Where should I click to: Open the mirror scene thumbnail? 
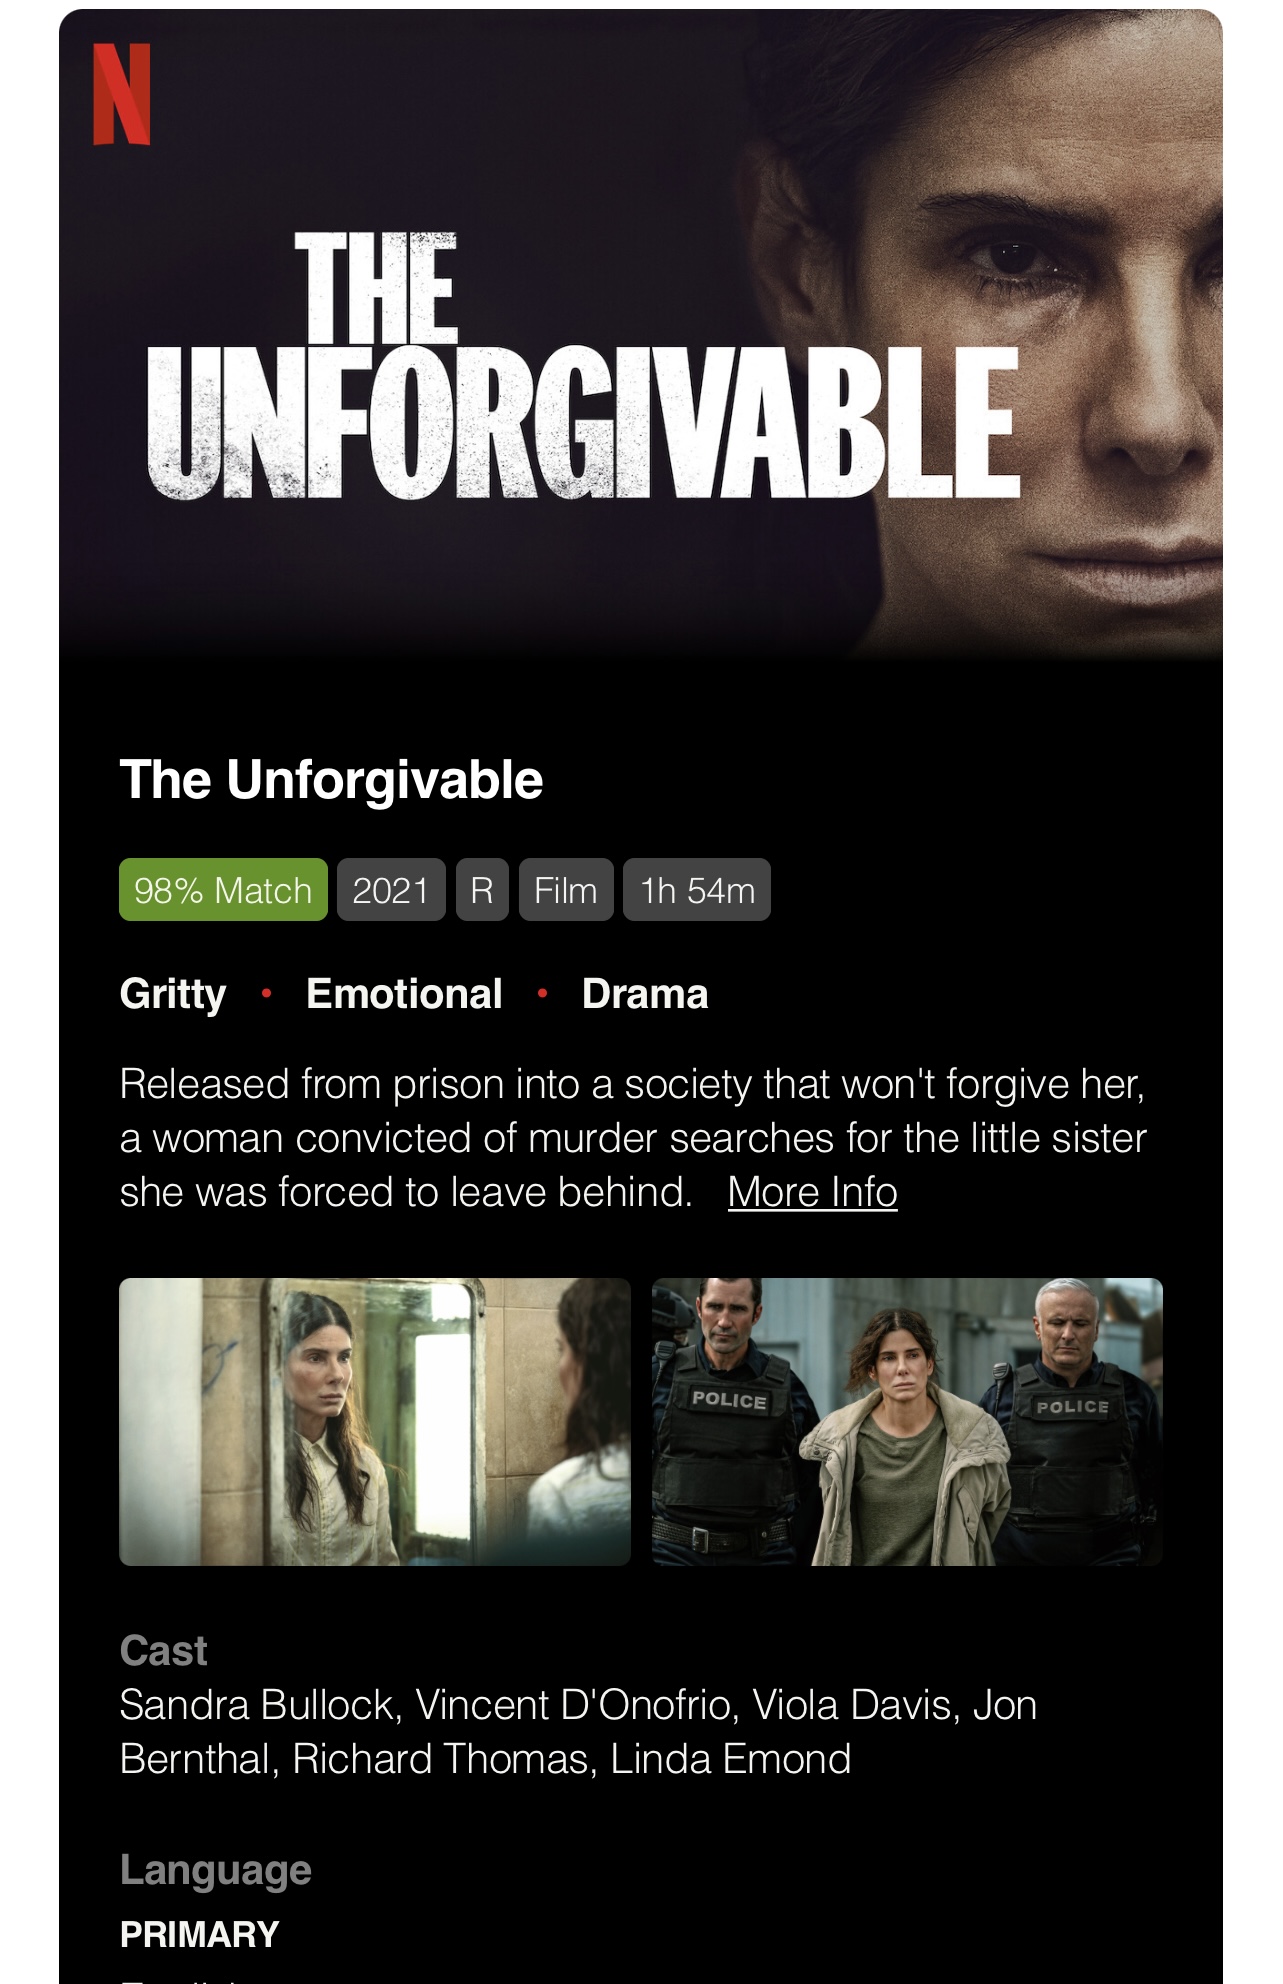[375, 1421]
